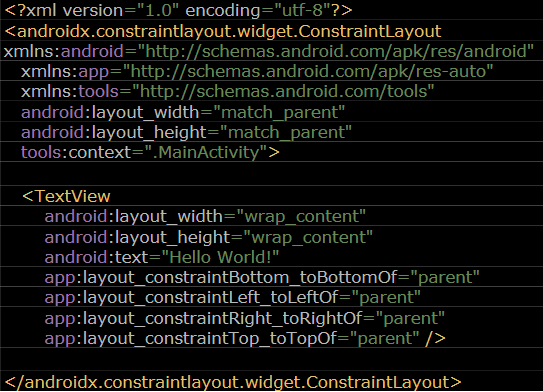543x392 pixels.
Task: Click layout_constraintTop_toTopOf line
Action: click(x=245, y=339)
